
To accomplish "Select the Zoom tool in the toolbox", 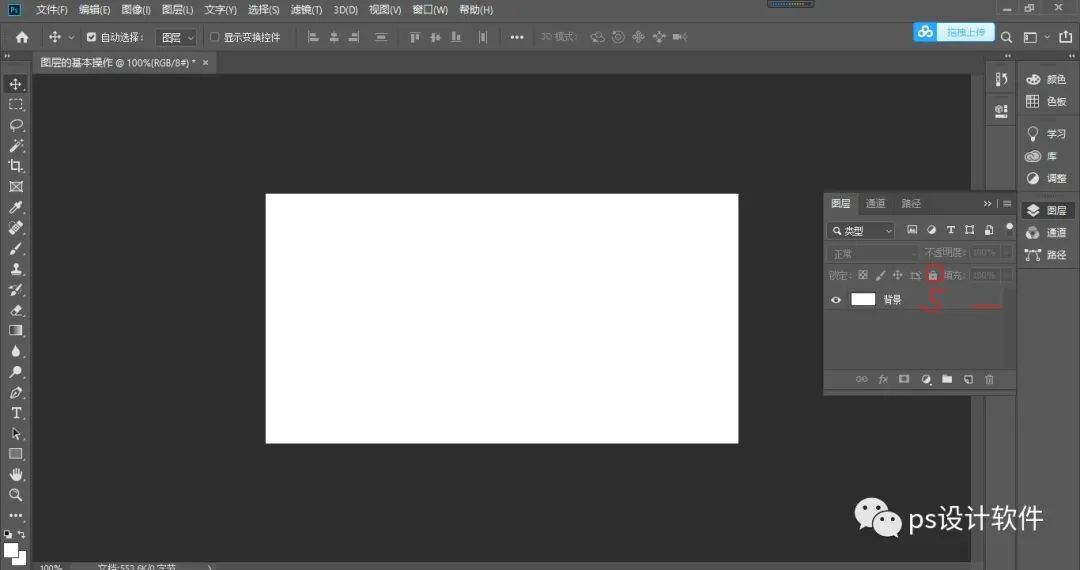I will [16, 495].
